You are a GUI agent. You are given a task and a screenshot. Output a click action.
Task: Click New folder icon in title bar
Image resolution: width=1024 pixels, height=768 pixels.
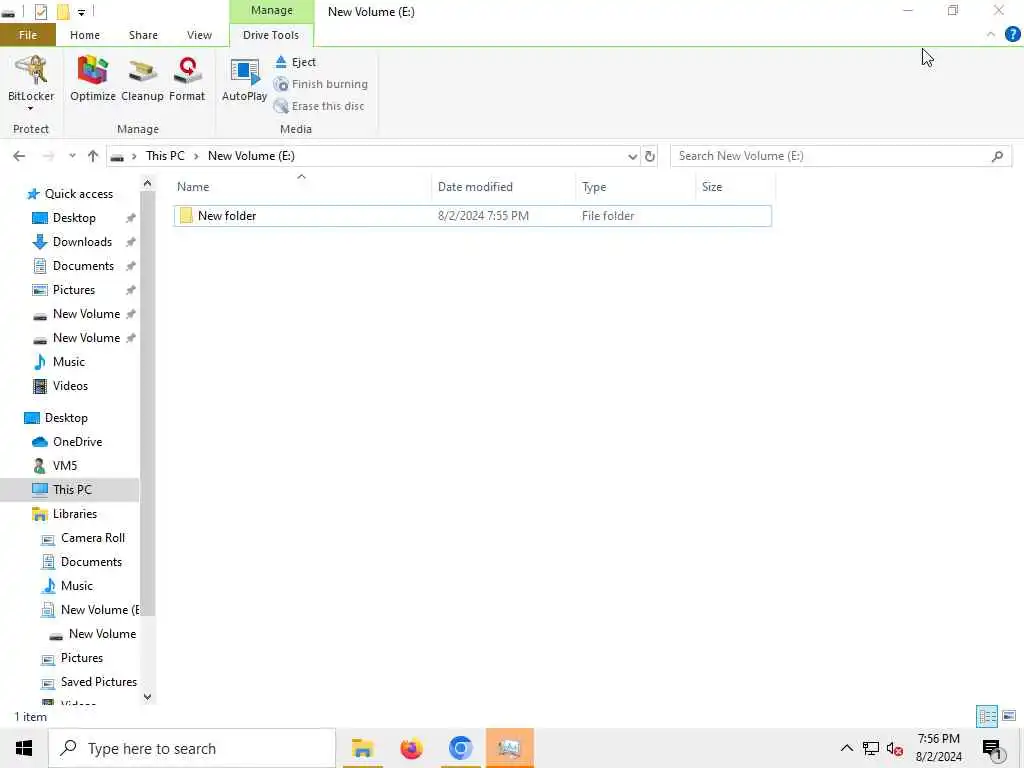[63, 12]
